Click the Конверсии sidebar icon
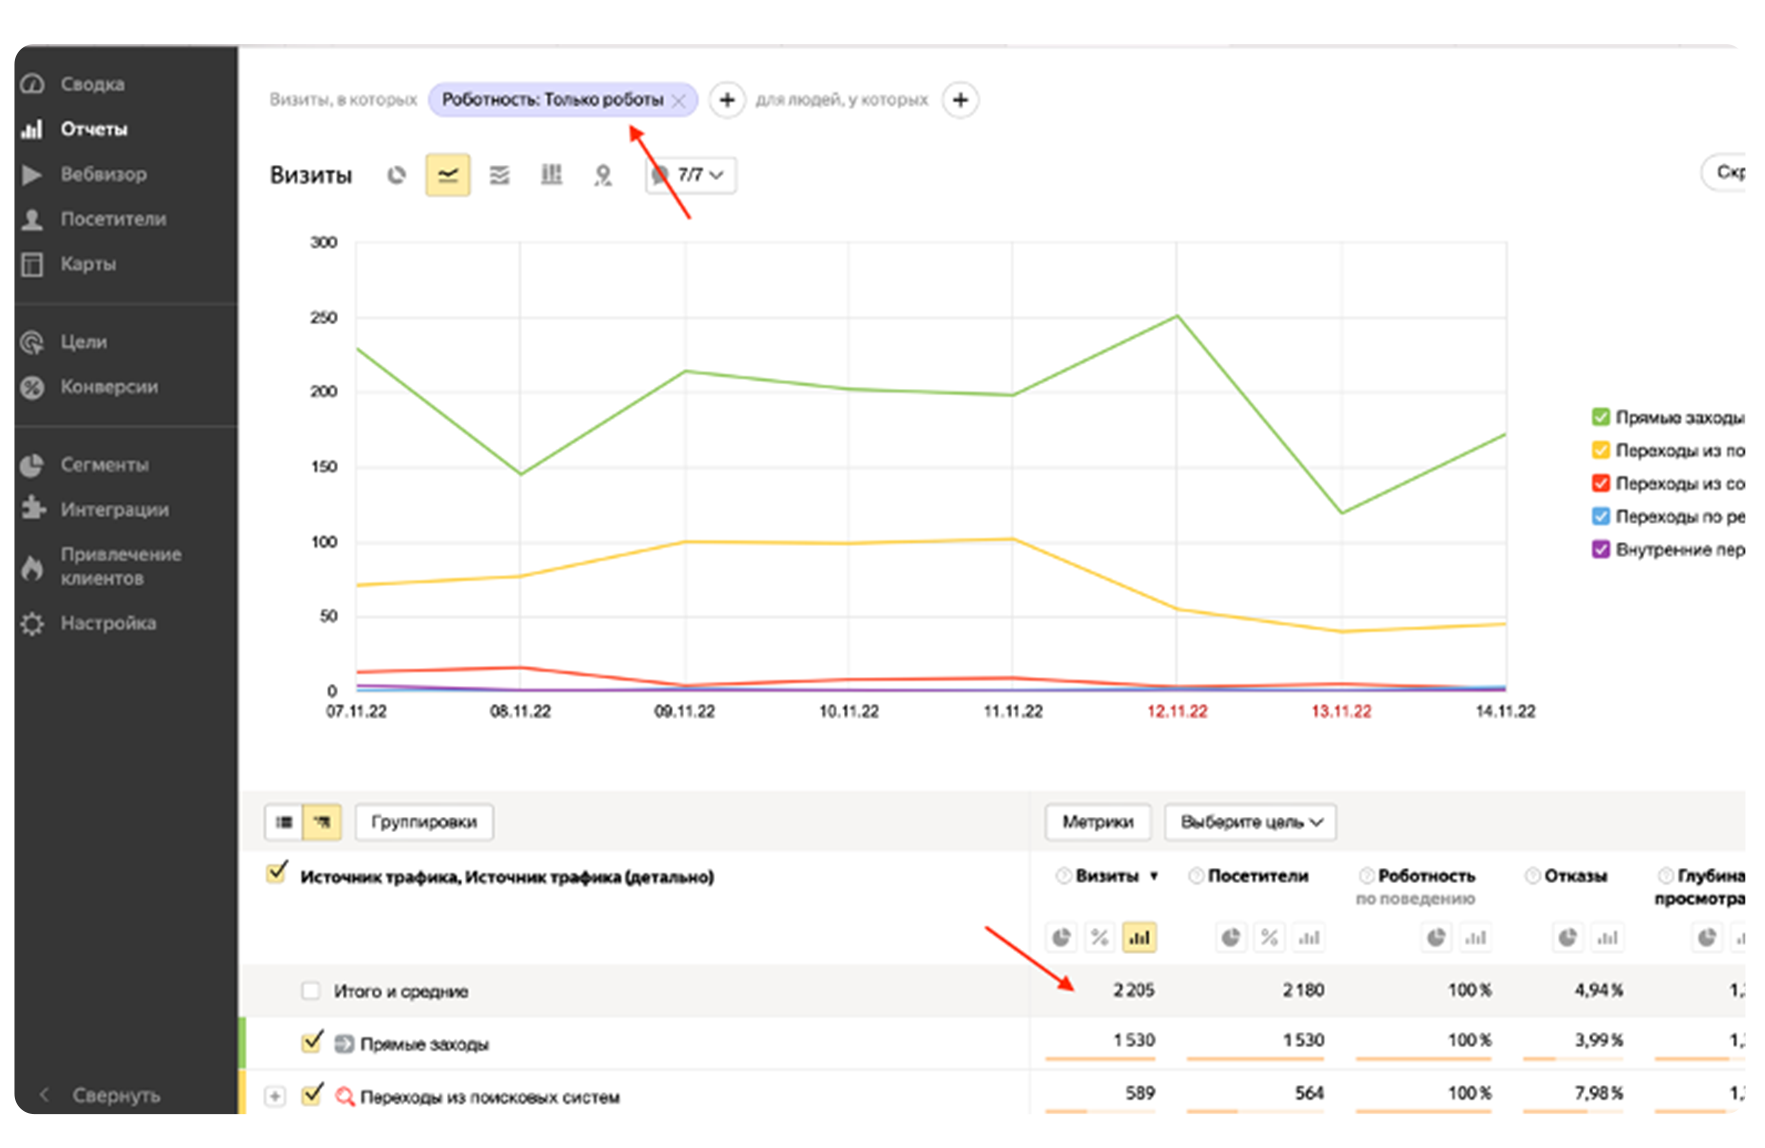Viewport: 1765px width, 1148px height. coord(33,387)
